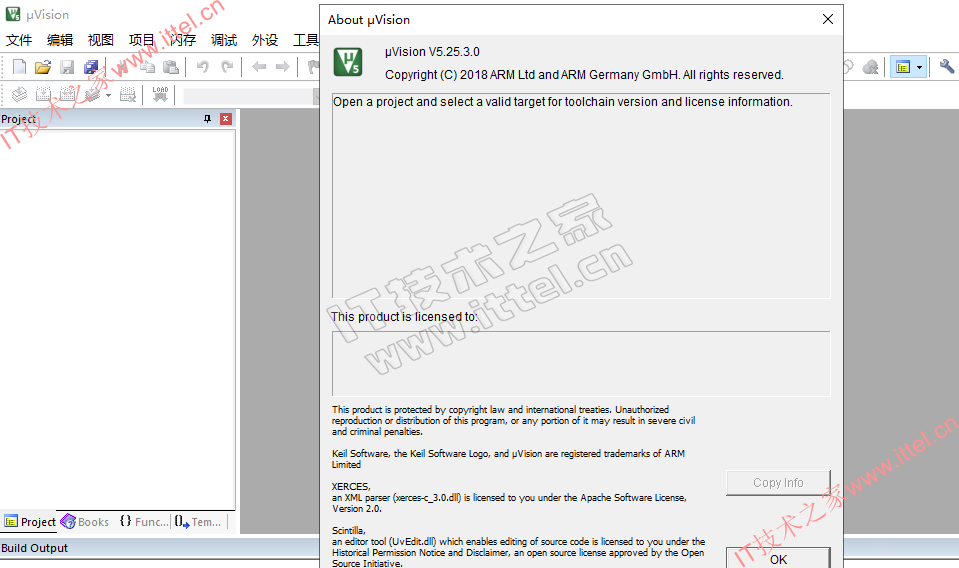Click the toolchain information text box
This screenshot has height=568, width=959.
581,196
